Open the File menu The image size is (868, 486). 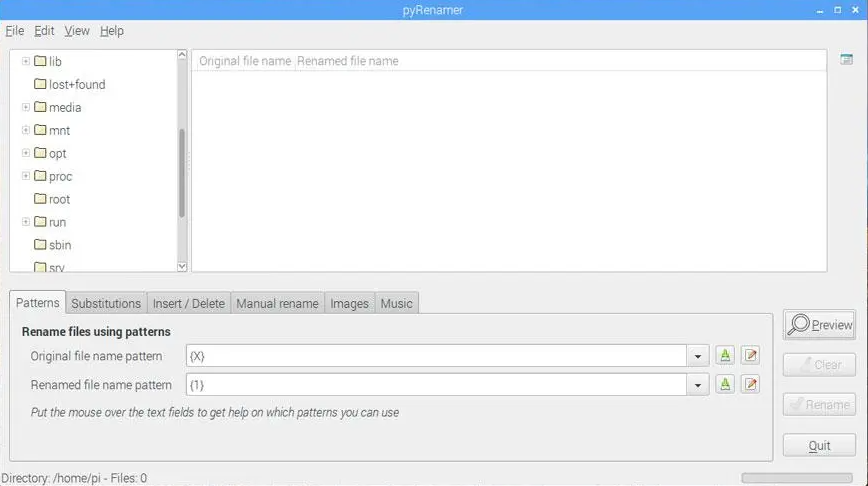pyautogui.click(x=14, y=31)
